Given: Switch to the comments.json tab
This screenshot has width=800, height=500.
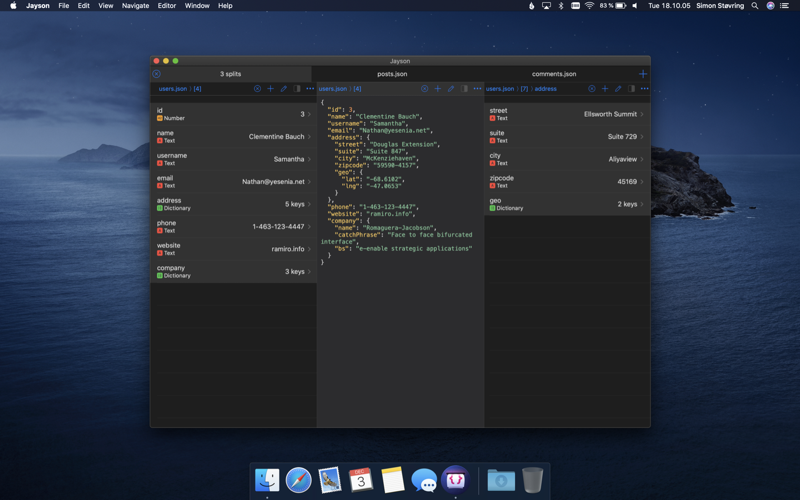Looking at the screenshot, I should (x=553, y=74).
